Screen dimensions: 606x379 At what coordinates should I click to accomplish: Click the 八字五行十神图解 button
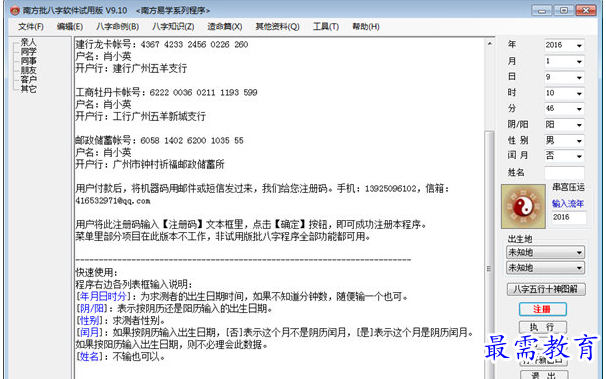click(546, 289)
